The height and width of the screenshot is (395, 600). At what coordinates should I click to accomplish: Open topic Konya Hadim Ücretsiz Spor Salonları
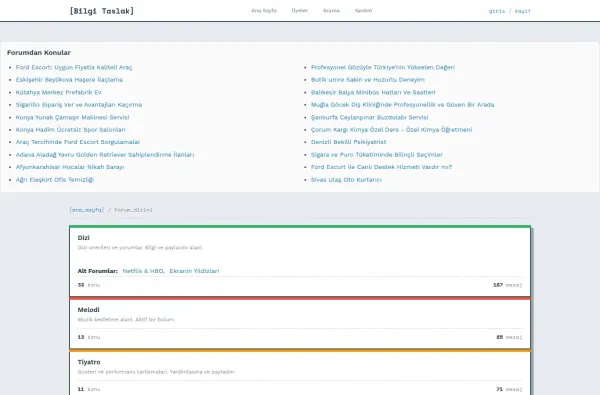point(70,129)
